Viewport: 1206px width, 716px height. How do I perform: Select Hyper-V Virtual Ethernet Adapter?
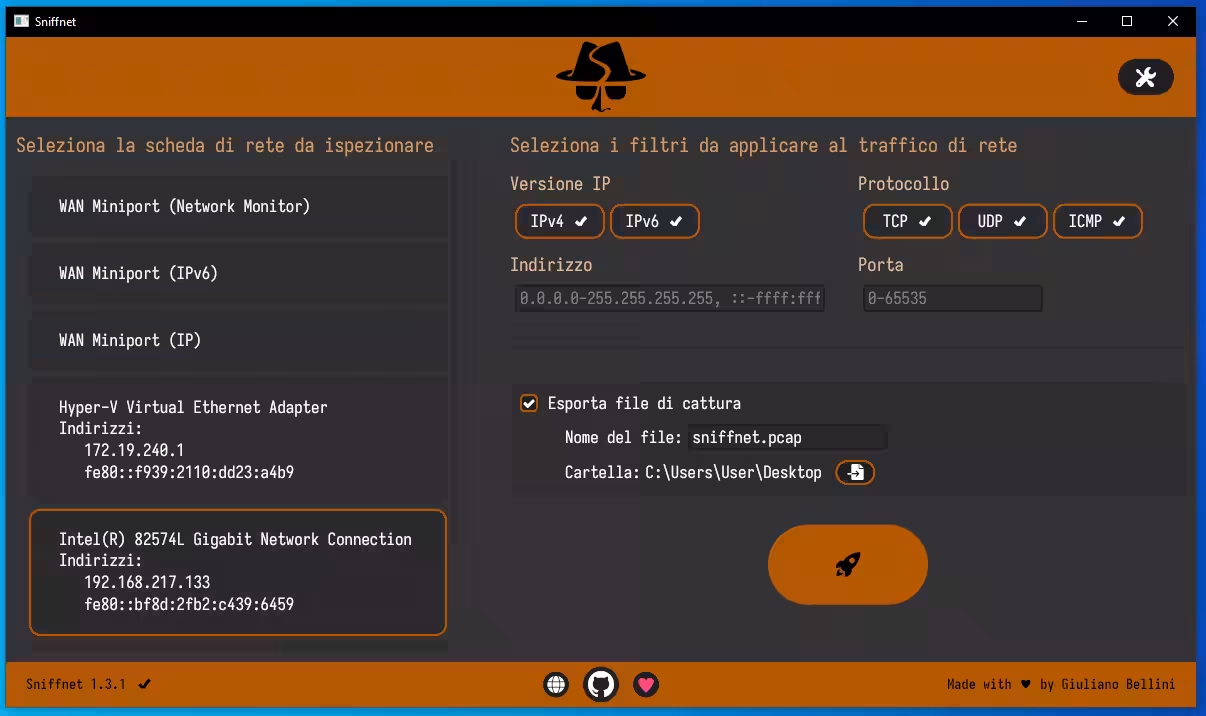tap(238, 439)
